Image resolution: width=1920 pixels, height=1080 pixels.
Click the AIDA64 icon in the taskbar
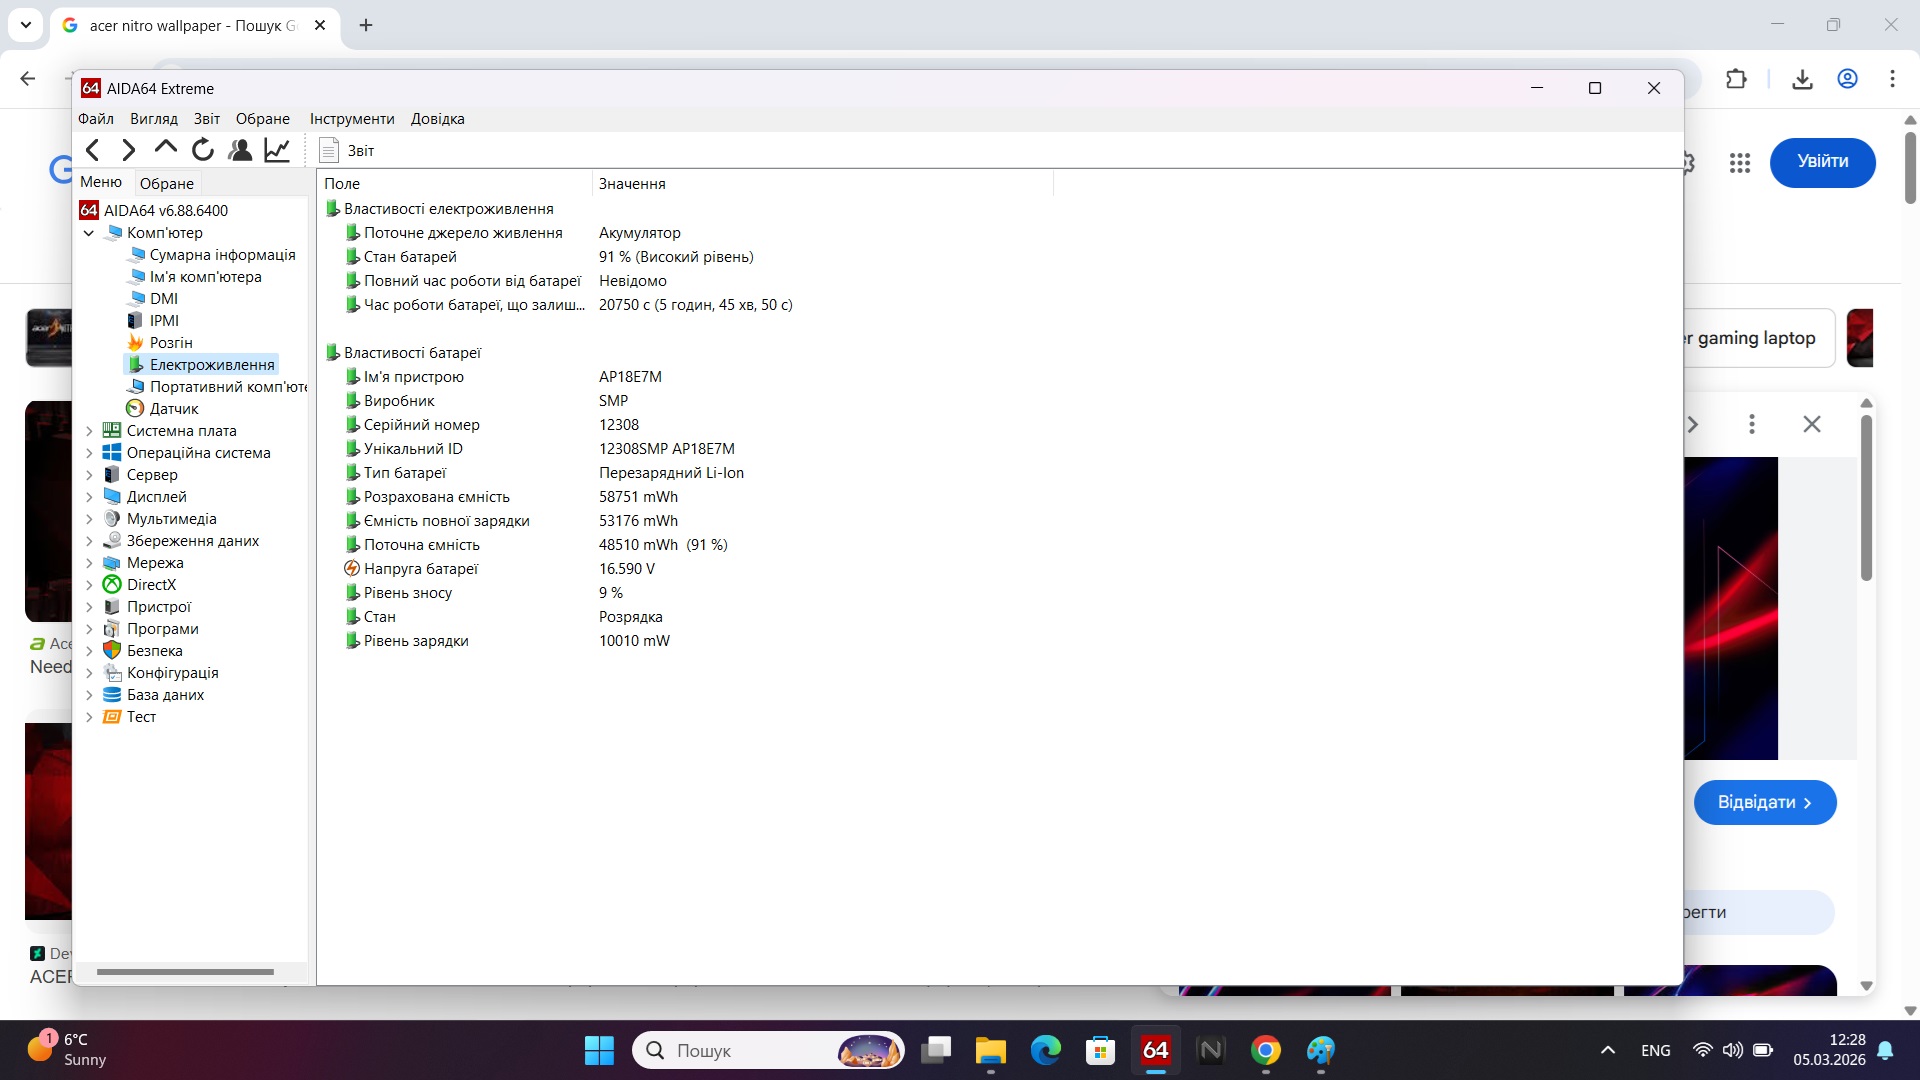pos(1155,1050)
